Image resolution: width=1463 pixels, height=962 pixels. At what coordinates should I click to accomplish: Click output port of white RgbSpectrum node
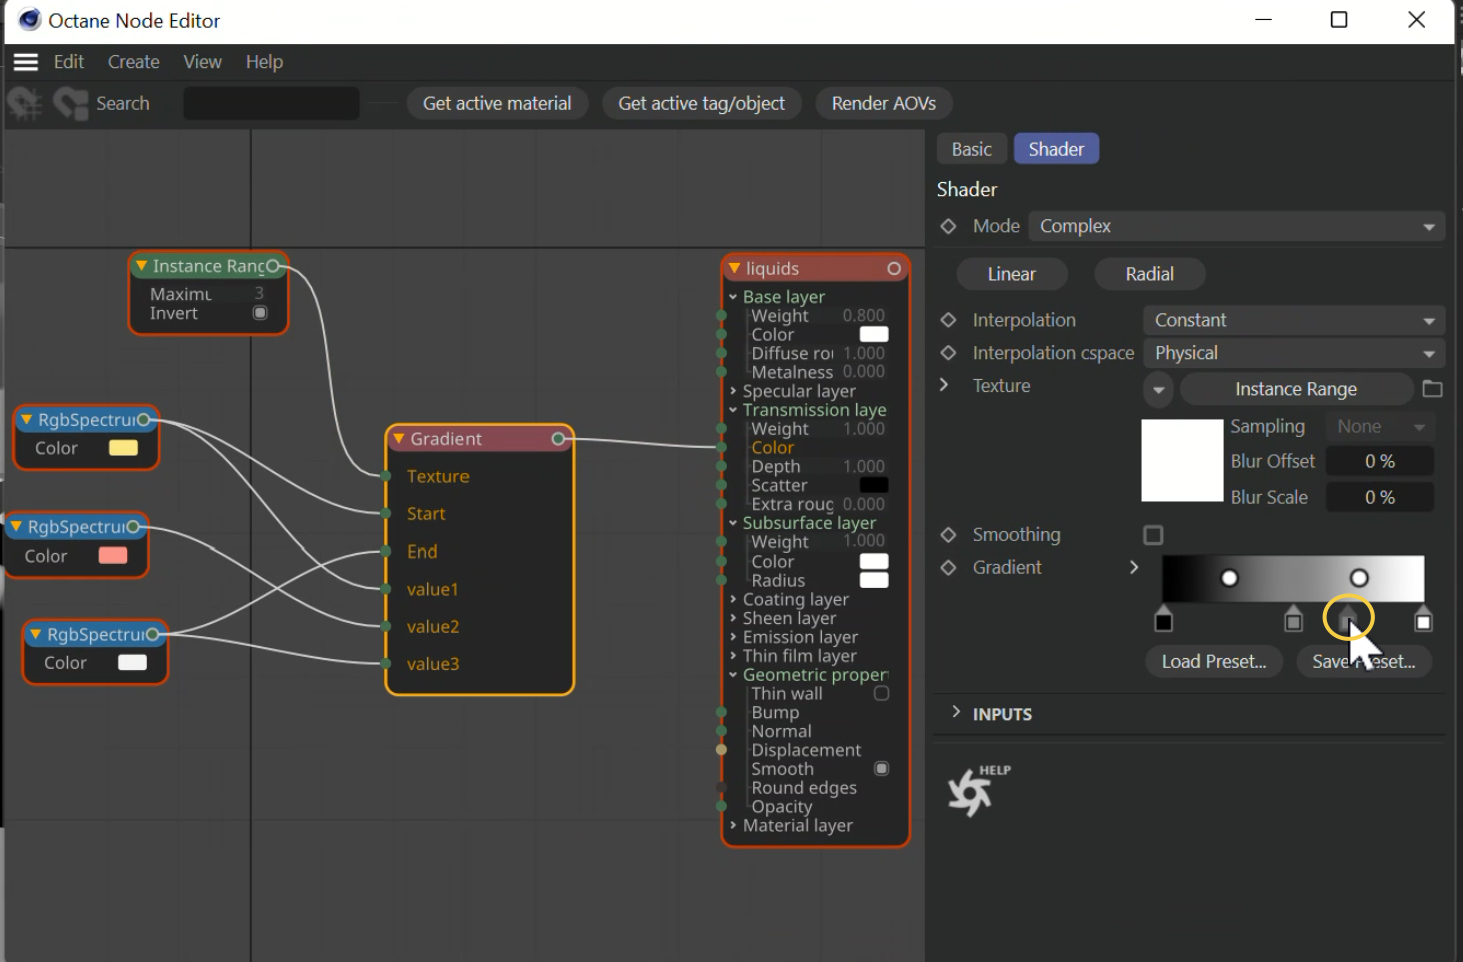tap(152, 634)
